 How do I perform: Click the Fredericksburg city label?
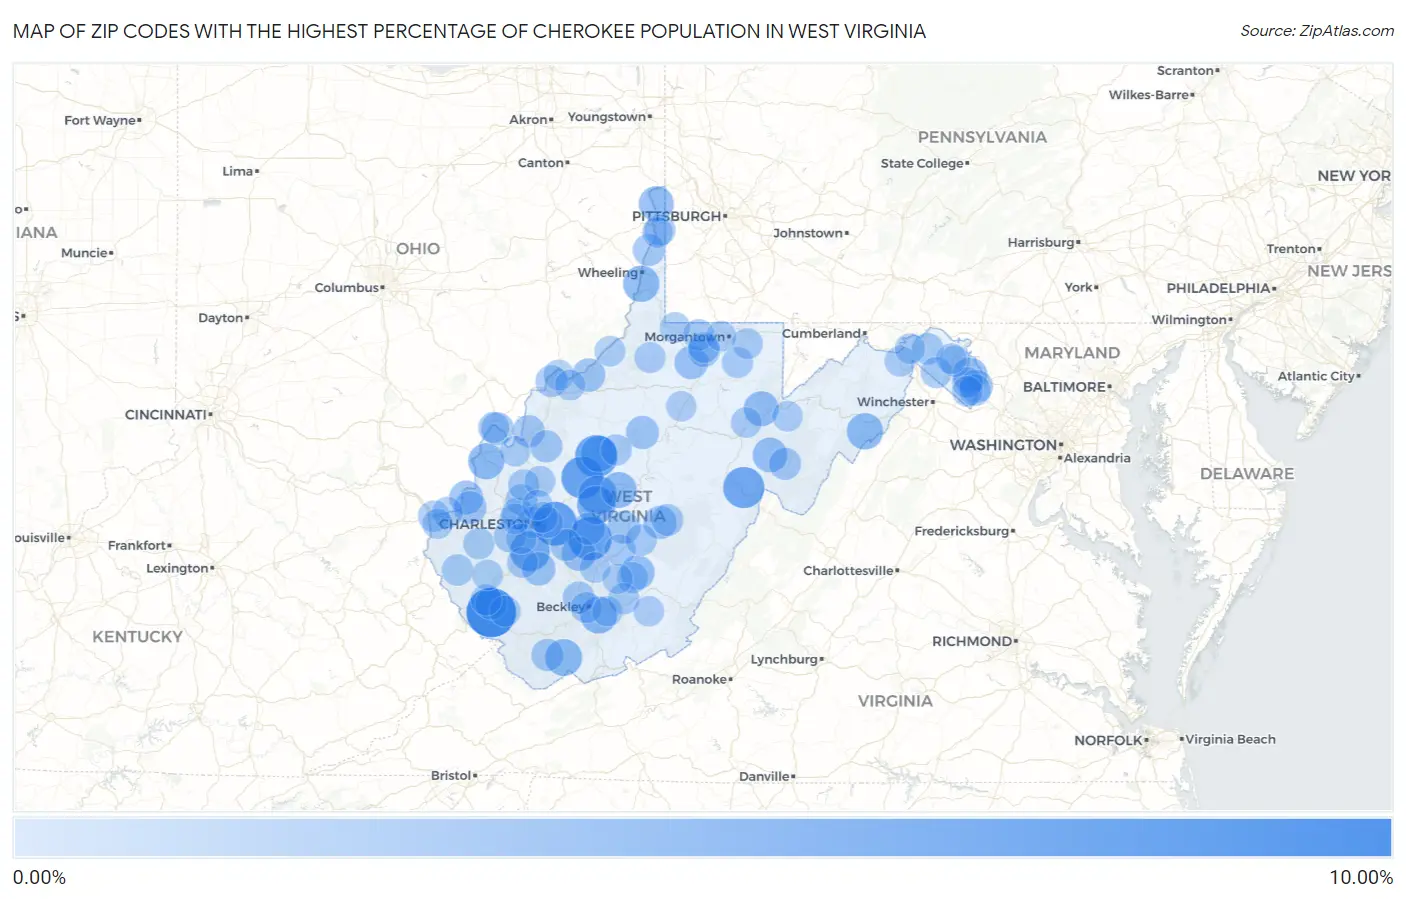[x=963, y=531]
